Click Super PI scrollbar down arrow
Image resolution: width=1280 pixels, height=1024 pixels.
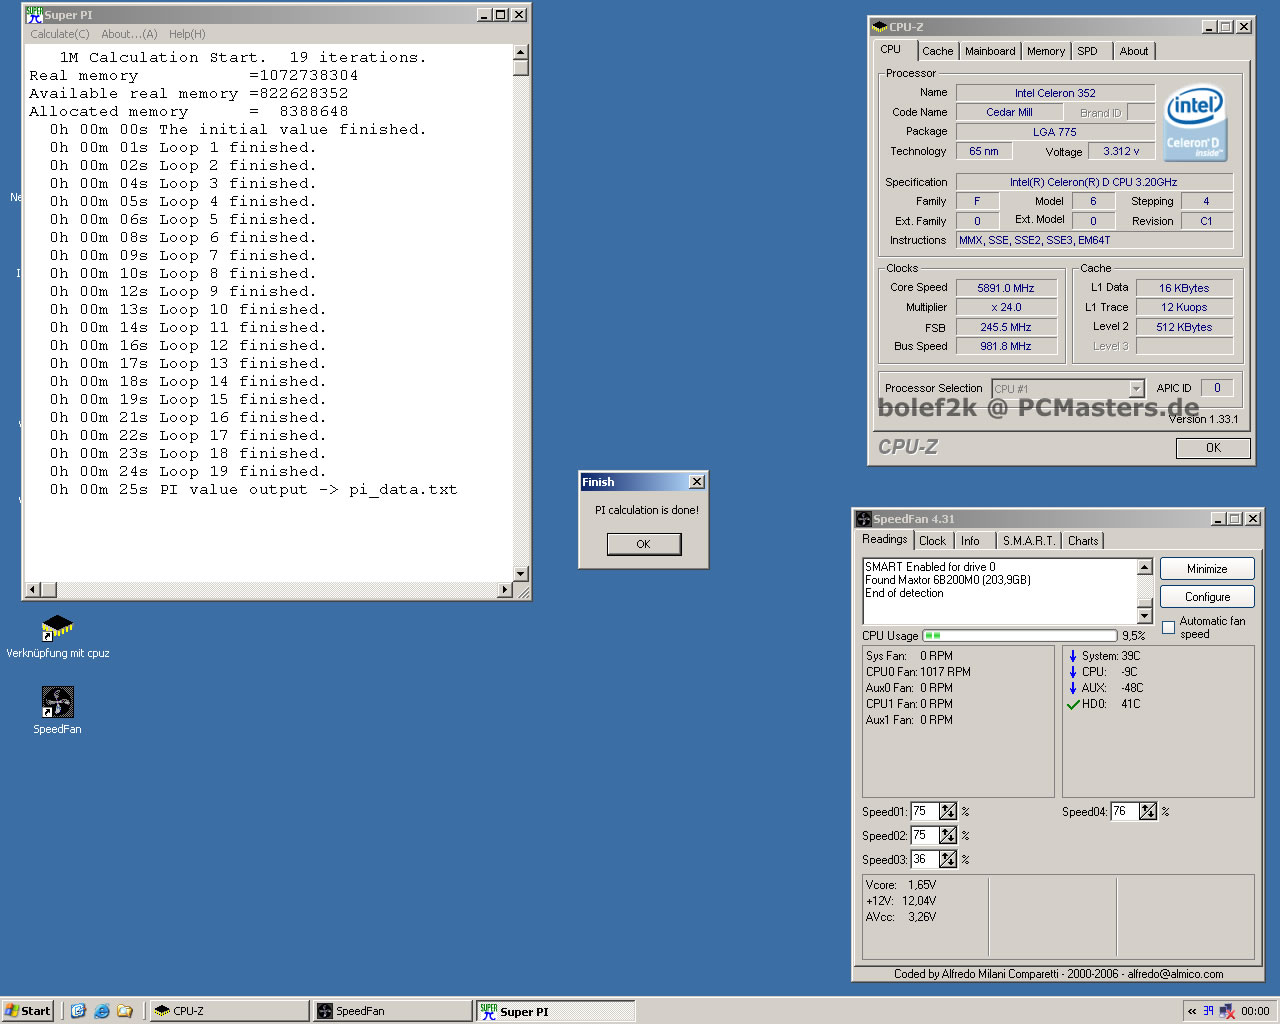(x=521, y=574)
